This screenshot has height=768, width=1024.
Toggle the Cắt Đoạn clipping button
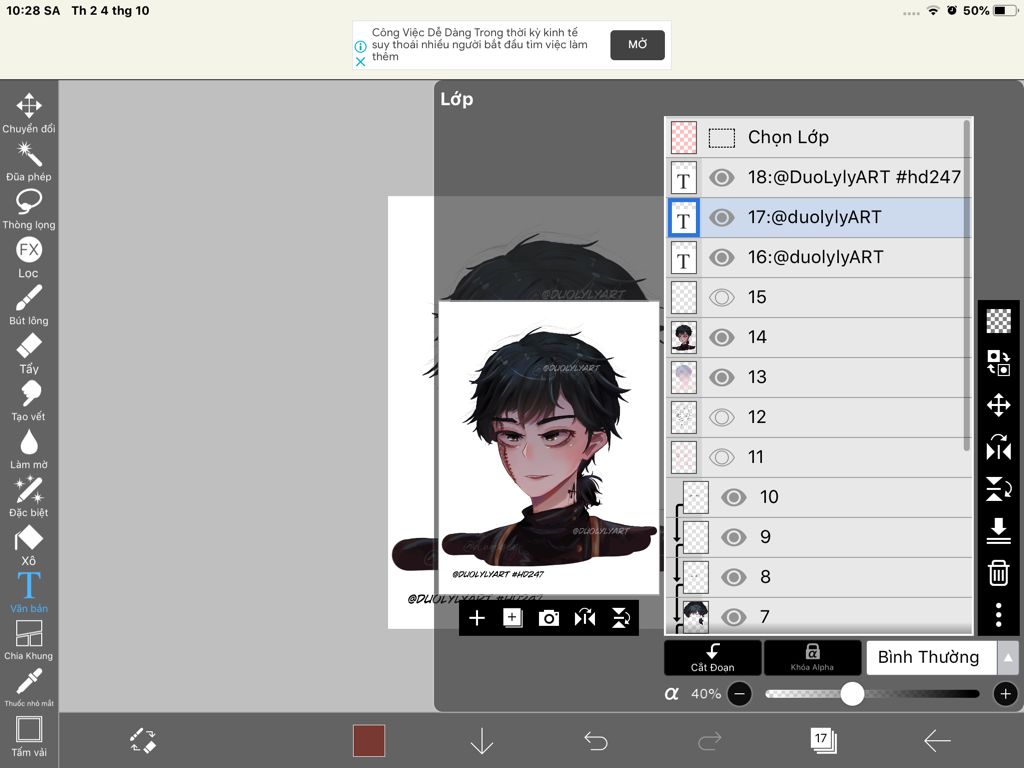tap(712, 657)
